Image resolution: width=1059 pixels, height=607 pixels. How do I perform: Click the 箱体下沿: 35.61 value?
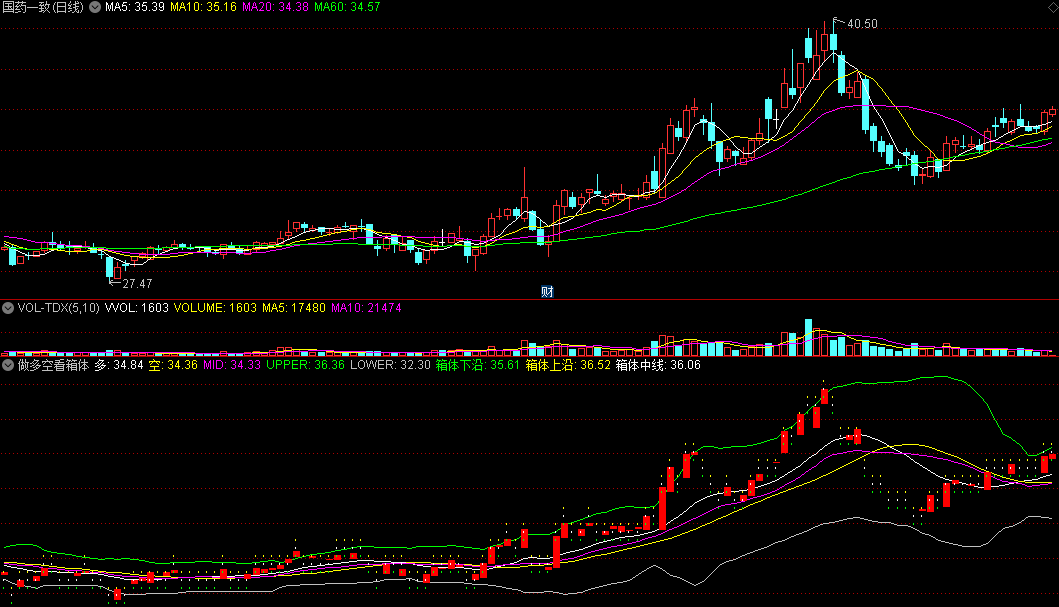(x=477, y=365)
